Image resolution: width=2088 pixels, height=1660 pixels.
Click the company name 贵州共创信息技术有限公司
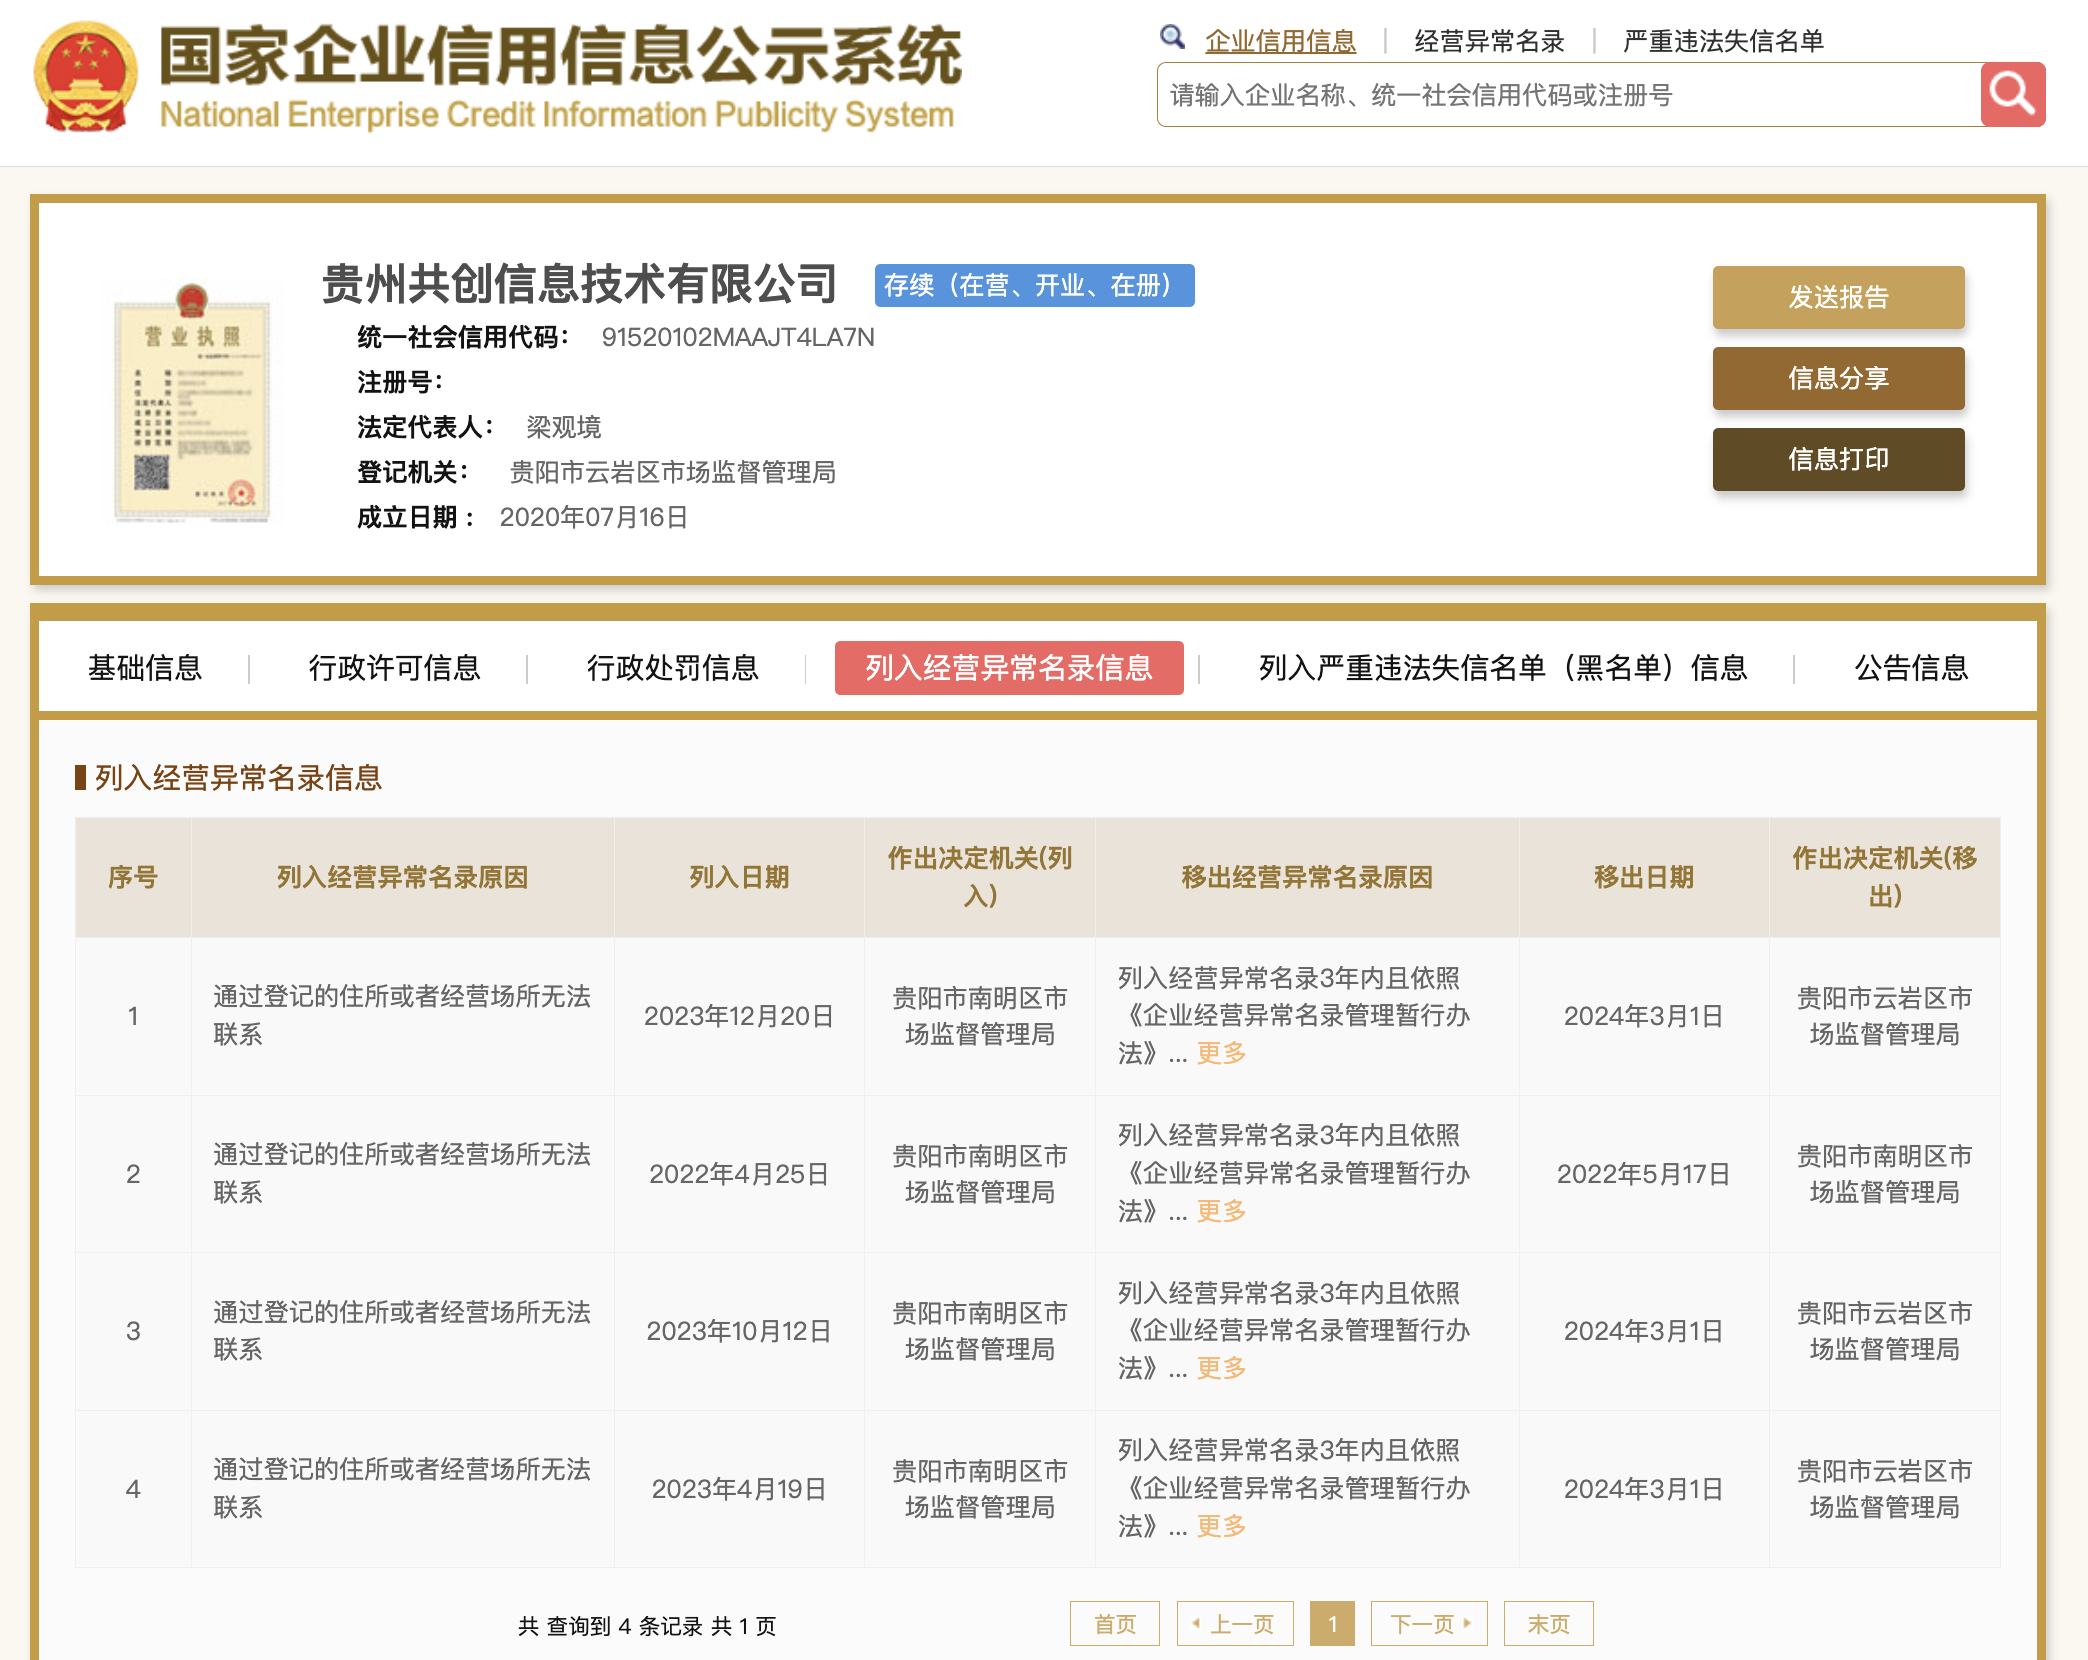[579, 284]
